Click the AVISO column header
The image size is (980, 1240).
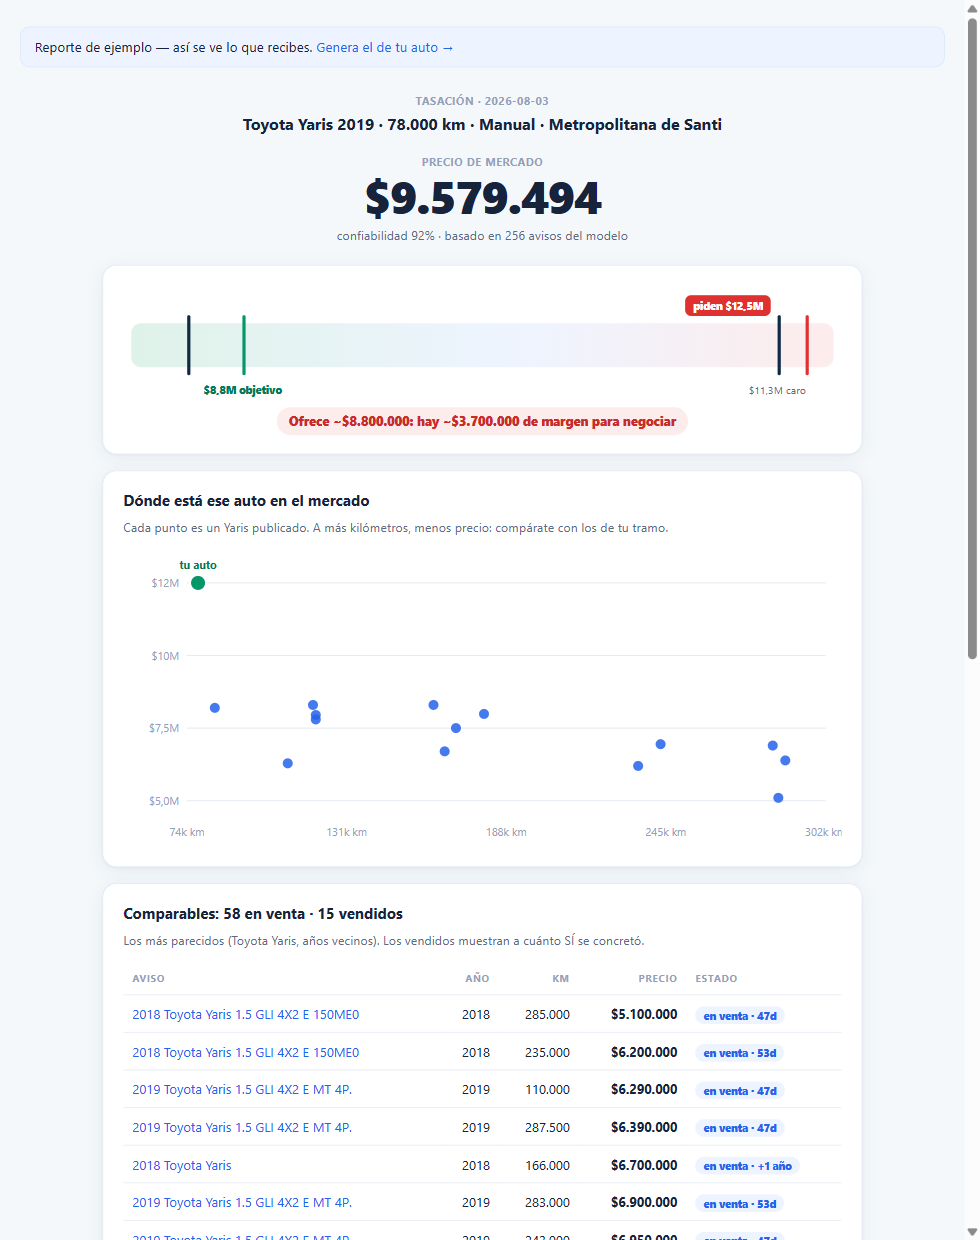pos(148,978)
